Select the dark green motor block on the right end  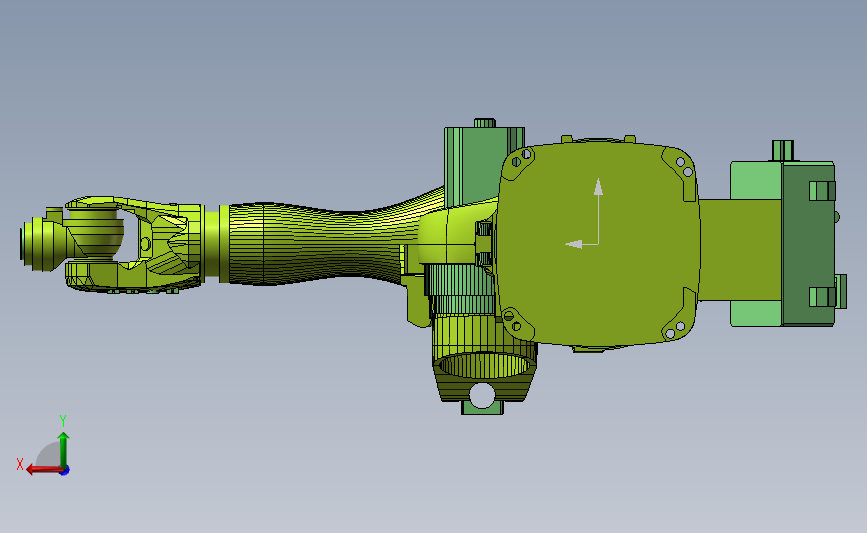point(808,244)
